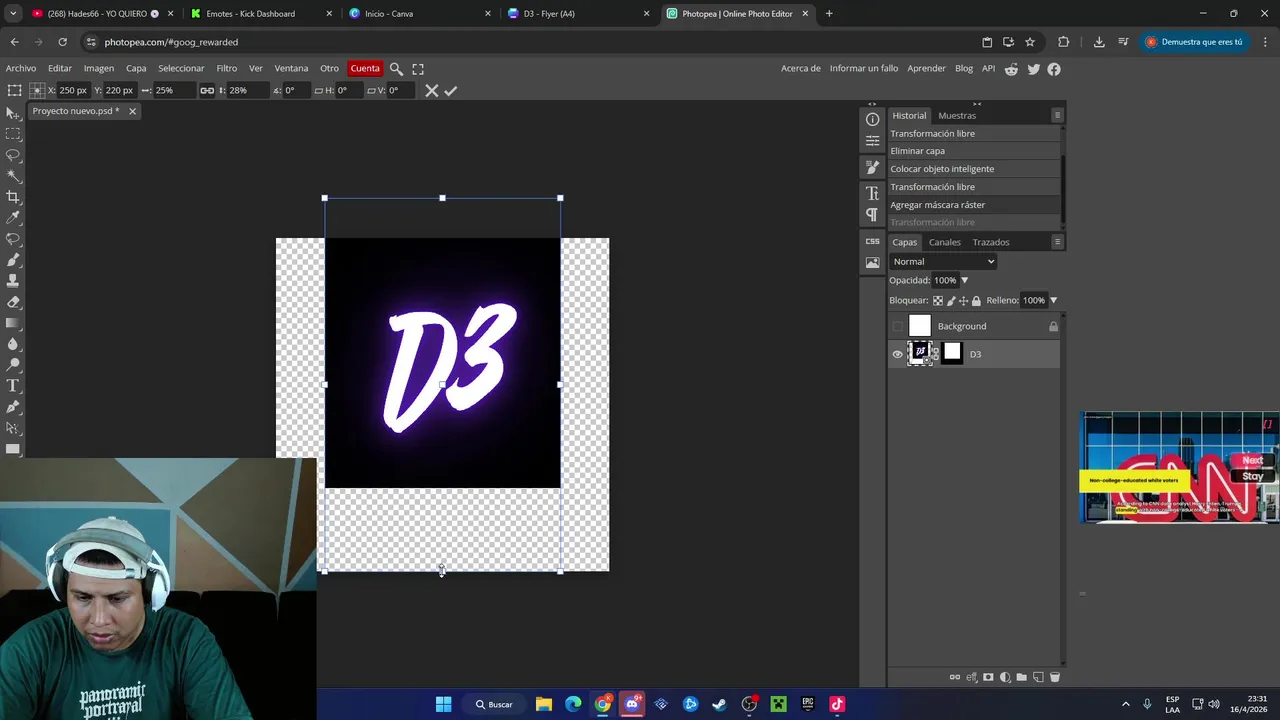Screen dimensions: 1280x720
Task: Open the Archivo menu
Action: 21,69
